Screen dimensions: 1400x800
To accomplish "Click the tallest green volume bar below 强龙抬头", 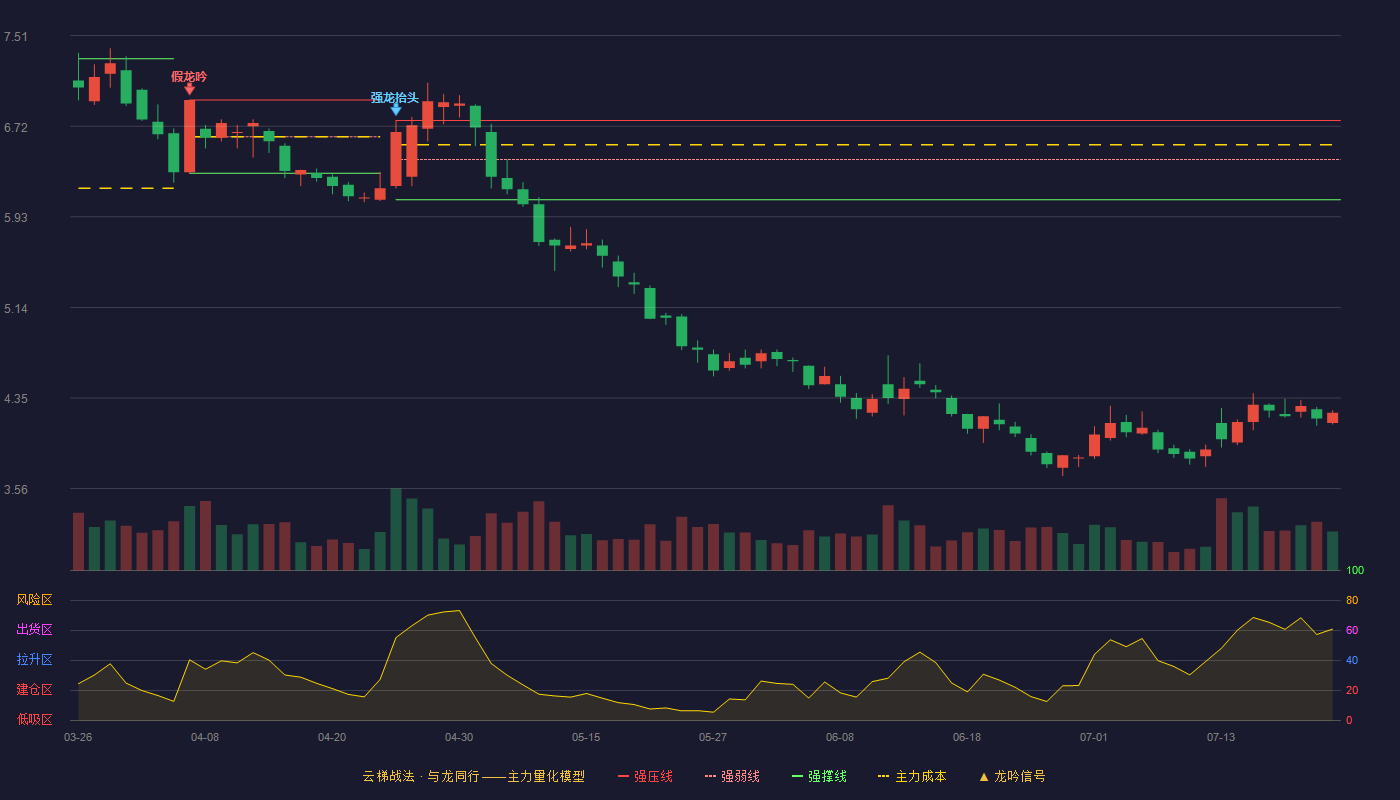I will point(396,529).
